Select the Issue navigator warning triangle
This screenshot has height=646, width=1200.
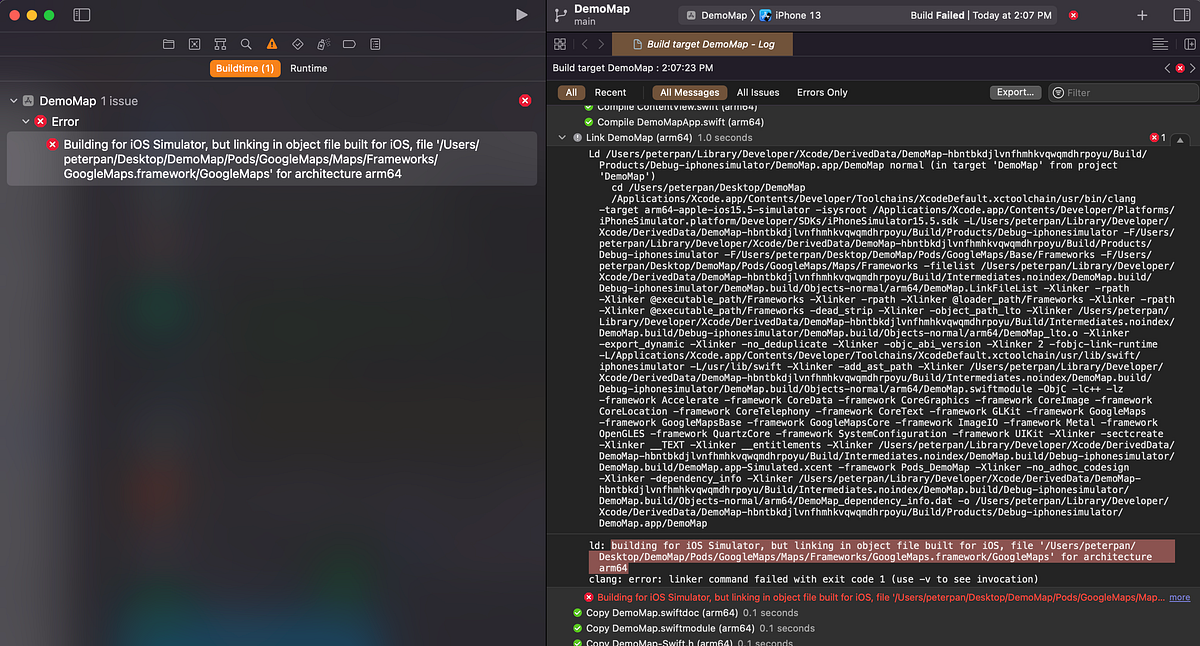[270, 44]
